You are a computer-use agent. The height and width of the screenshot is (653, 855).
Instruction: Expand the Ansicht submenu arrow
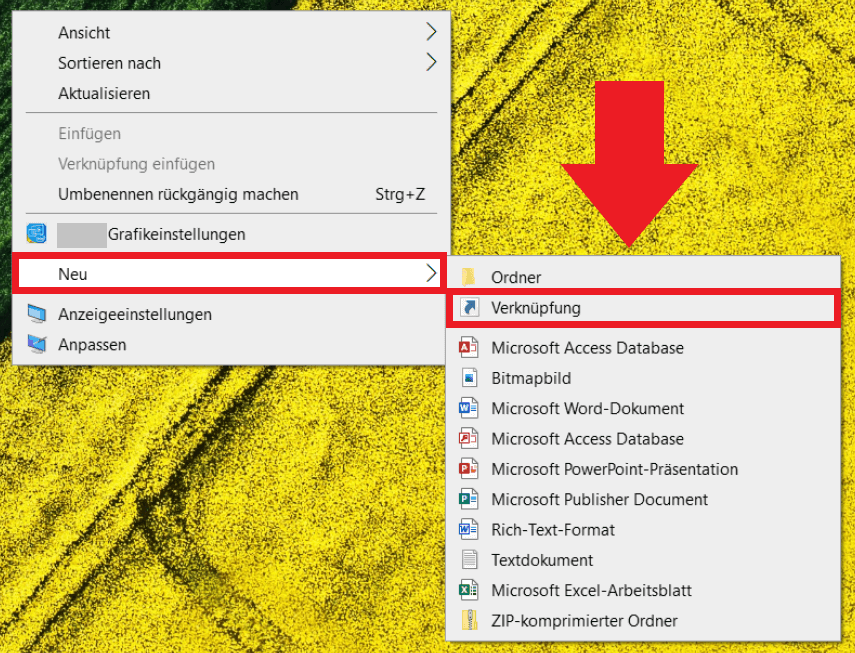point(431,32)
